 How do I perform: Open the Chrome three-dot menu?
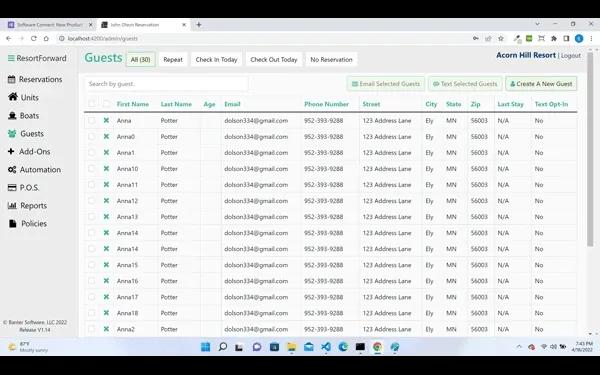(x=592, y=38)
